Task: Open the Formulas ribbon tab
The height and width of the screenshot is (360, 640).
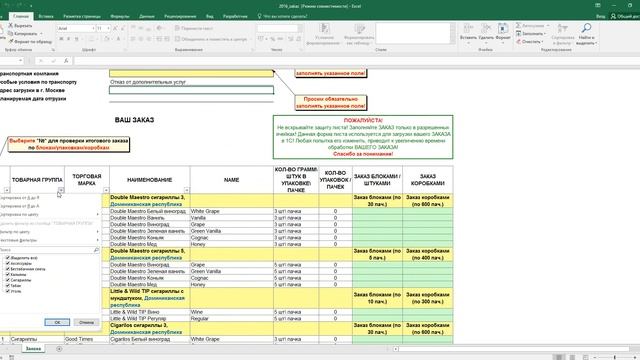Action: (x=120, y=16)
